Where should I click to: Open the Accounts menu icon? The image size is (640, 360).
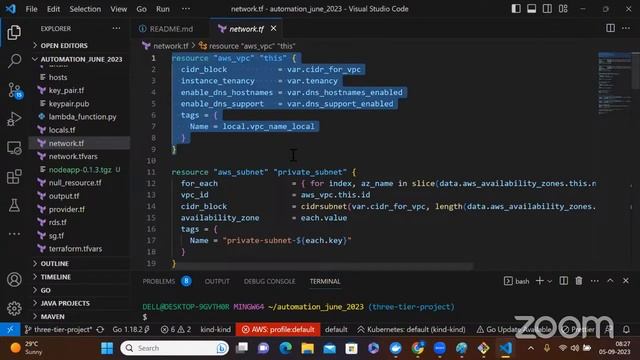pos(14,280)
